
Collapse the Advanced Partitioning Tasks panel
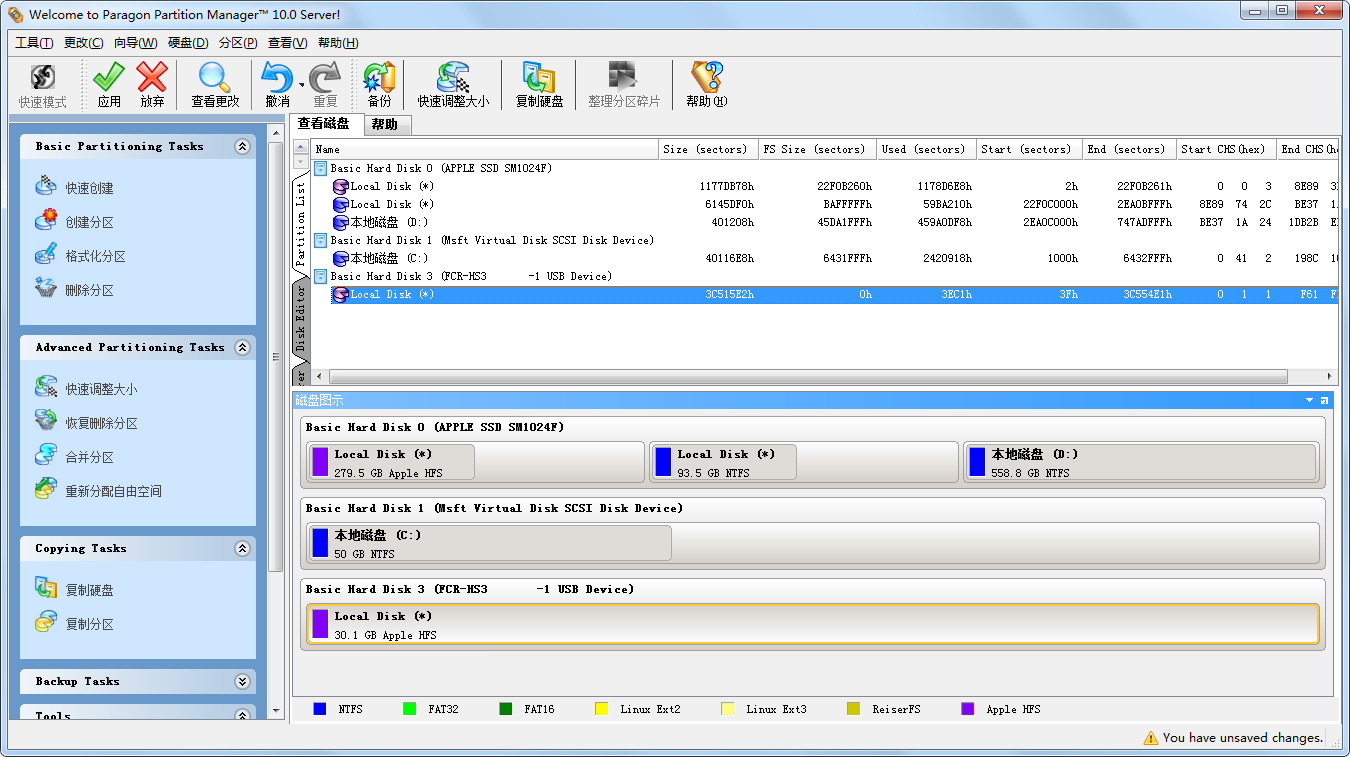tap(242, 347)
